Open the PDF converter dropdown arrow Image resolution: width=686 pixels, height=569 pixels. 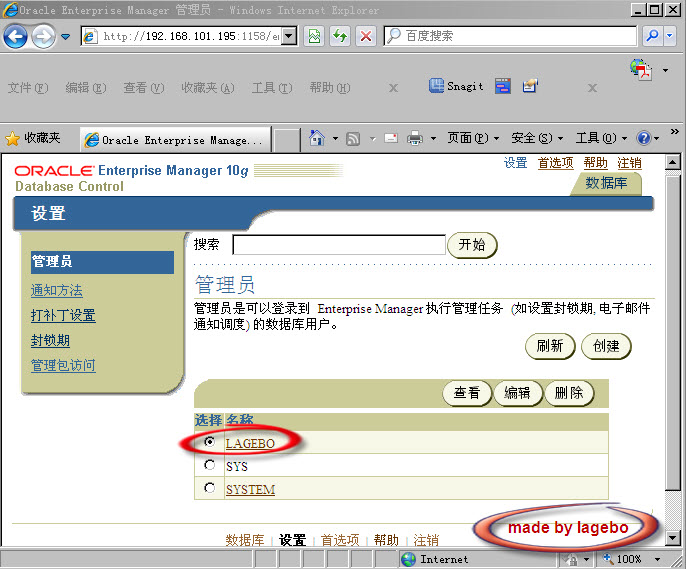(665, 70)
